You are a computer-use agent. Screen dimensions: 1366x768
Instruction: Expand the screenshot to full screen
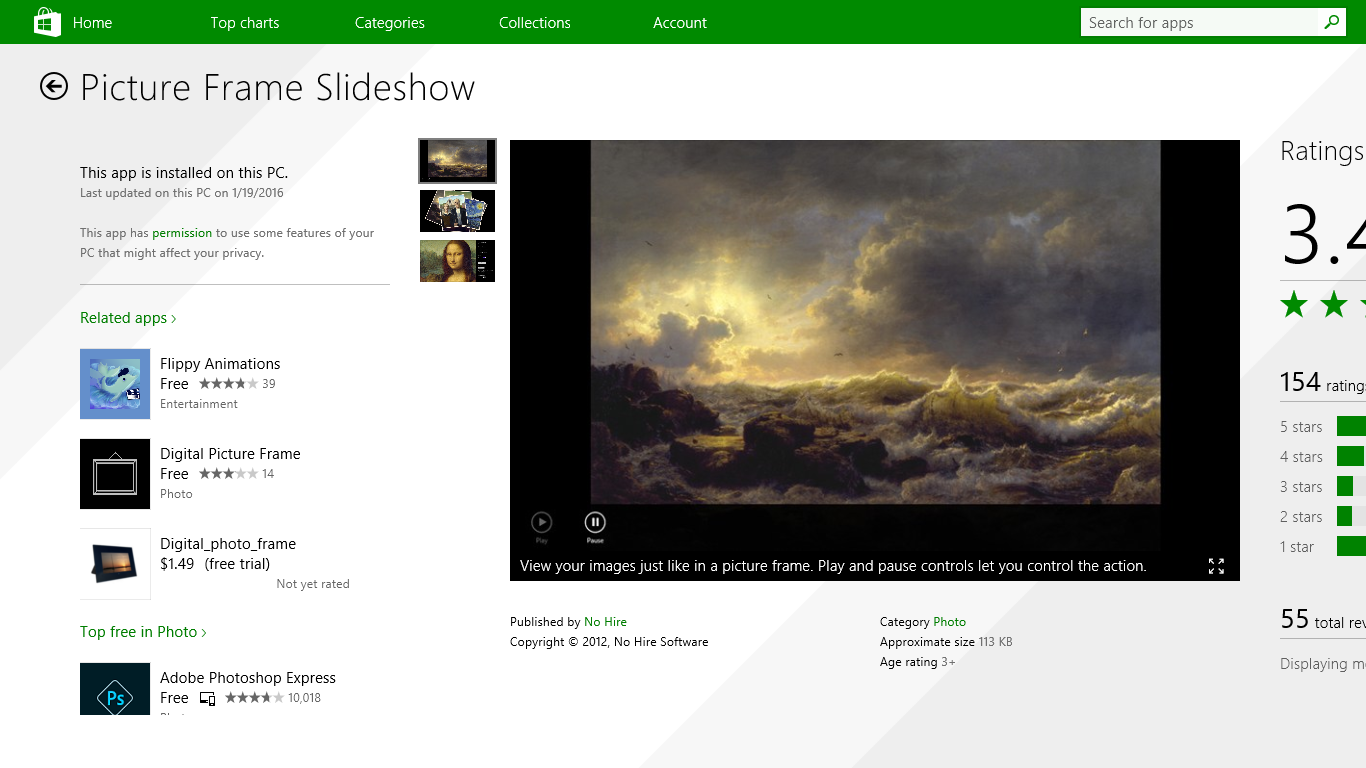[x=1216, y=566]
